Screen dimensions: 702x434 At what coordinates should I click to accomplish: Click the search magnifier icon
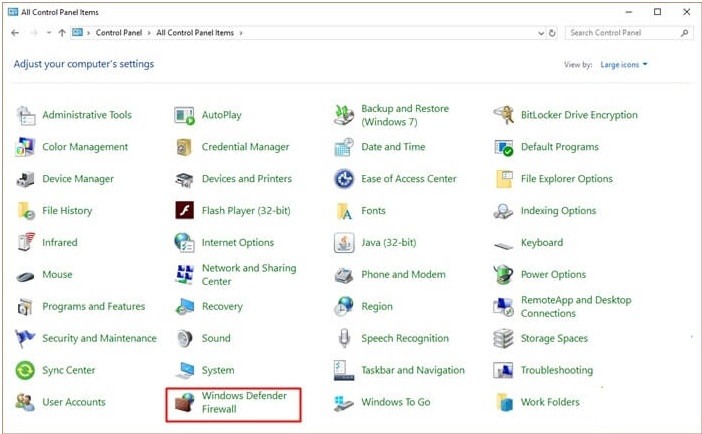685,33
